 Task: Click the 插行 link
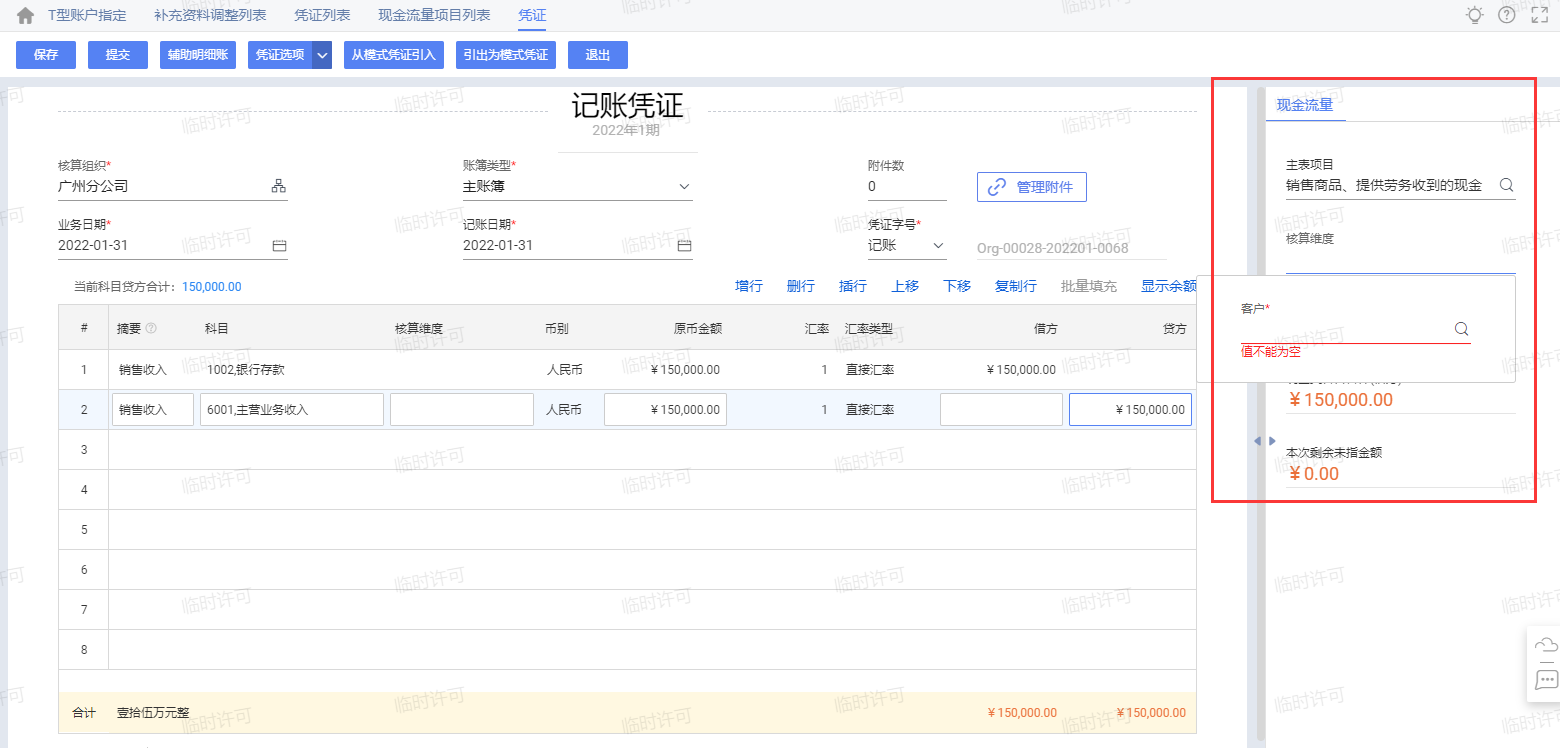(853, 286)
